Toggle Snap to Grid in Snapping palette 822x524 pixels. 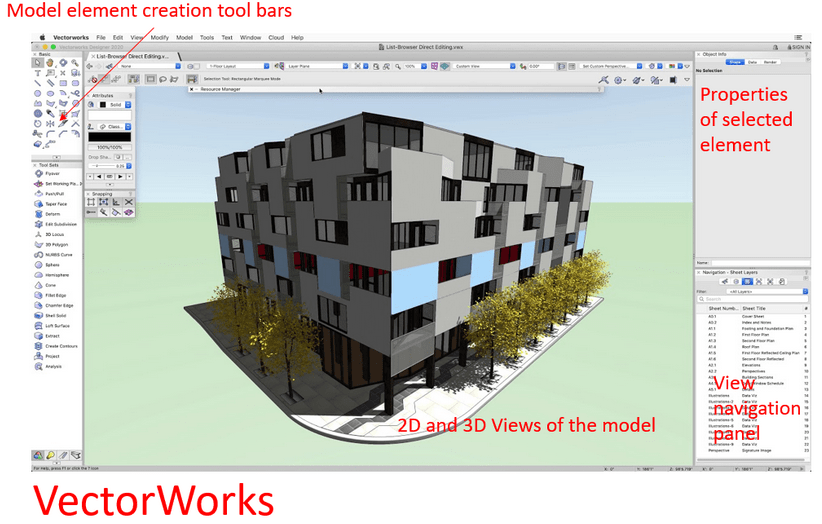[91, 202]
